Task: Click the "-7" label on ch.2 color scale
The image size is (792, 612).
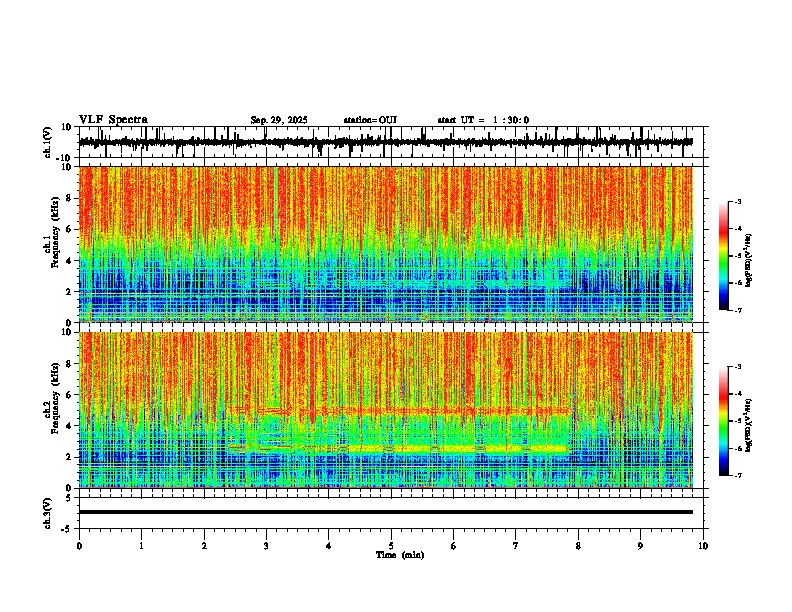Action: click(x=738, y=475)
